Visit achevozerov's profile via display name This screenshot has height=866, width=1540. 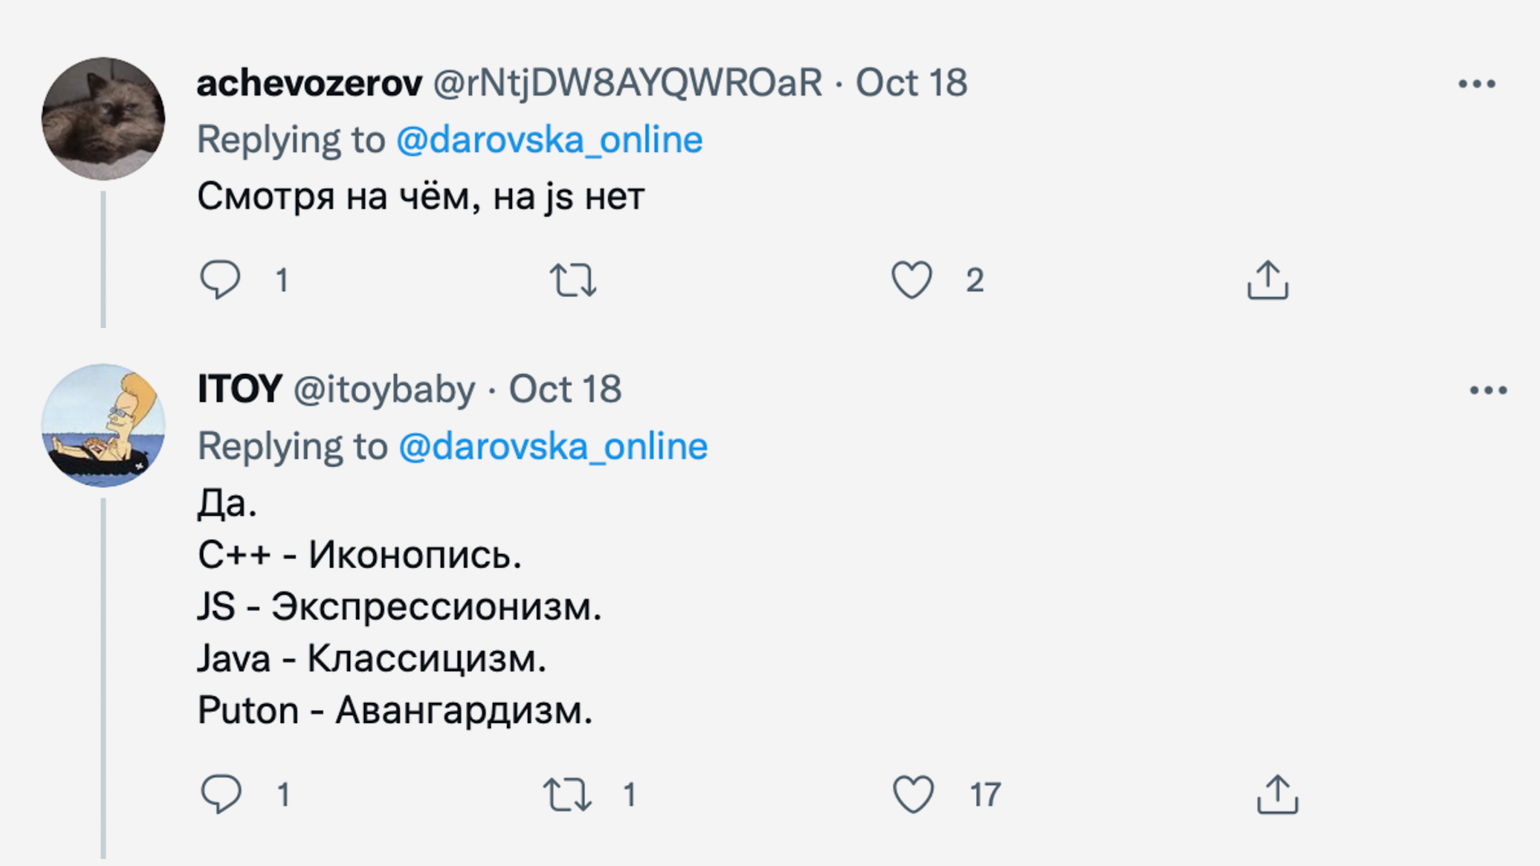(309, 83)
